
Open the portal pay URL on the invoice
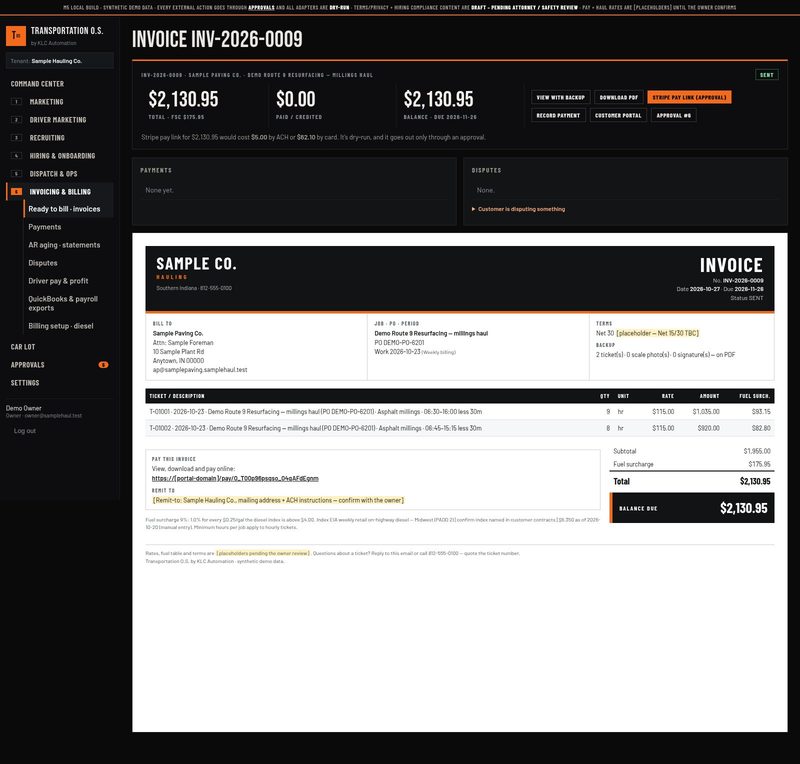tap(235, 478)
